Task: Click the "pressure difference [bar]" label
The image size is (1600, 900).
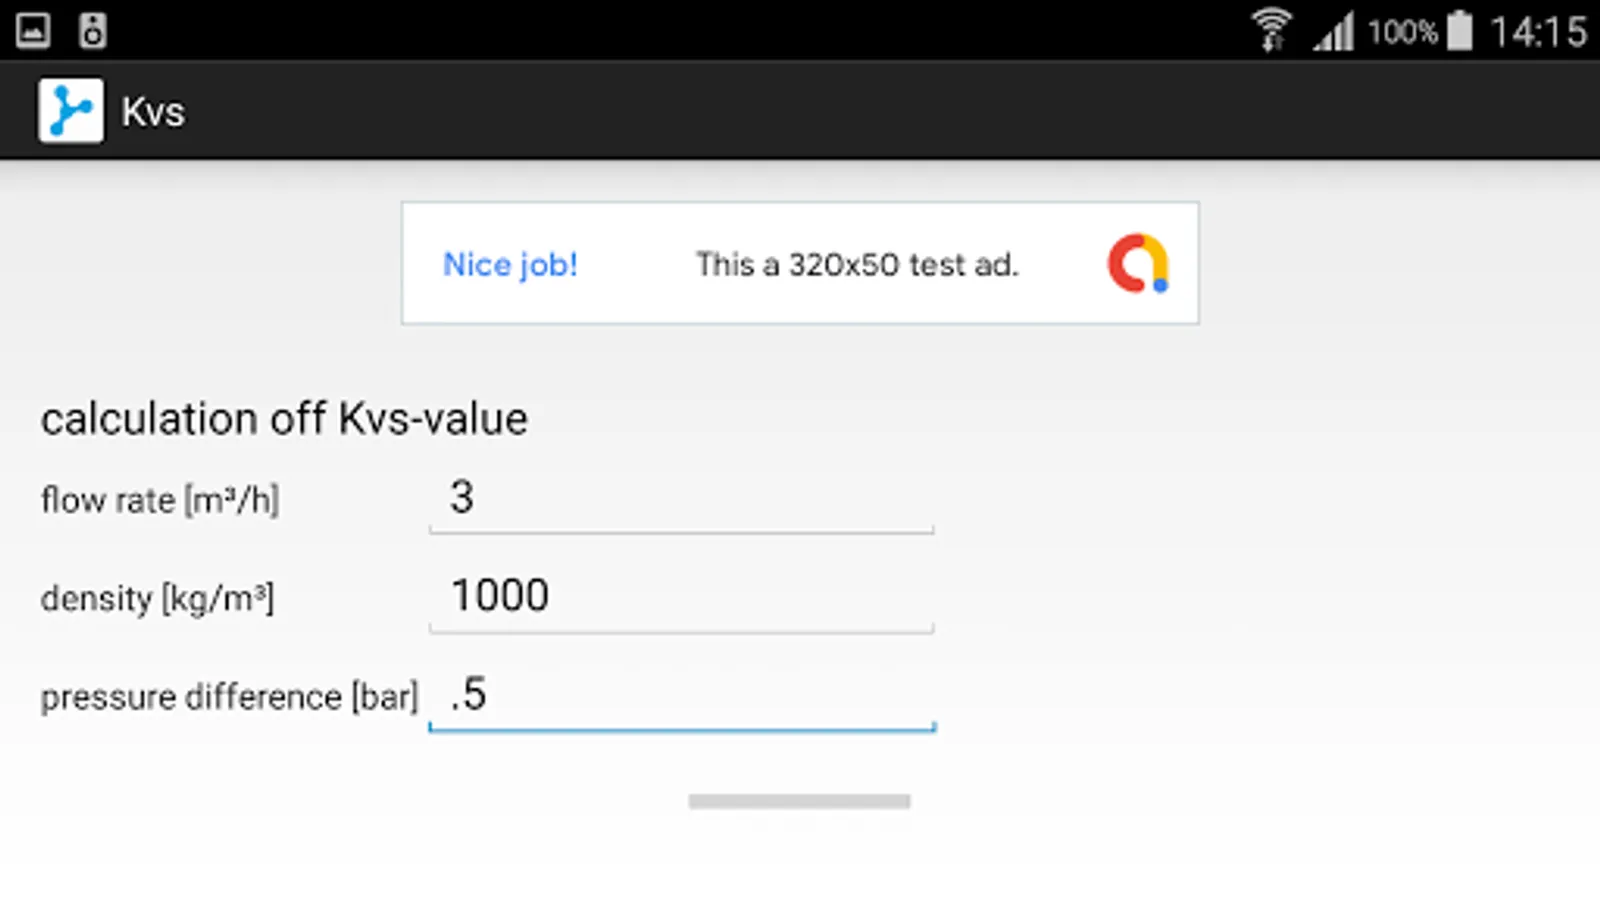Action: click(229, 697)
